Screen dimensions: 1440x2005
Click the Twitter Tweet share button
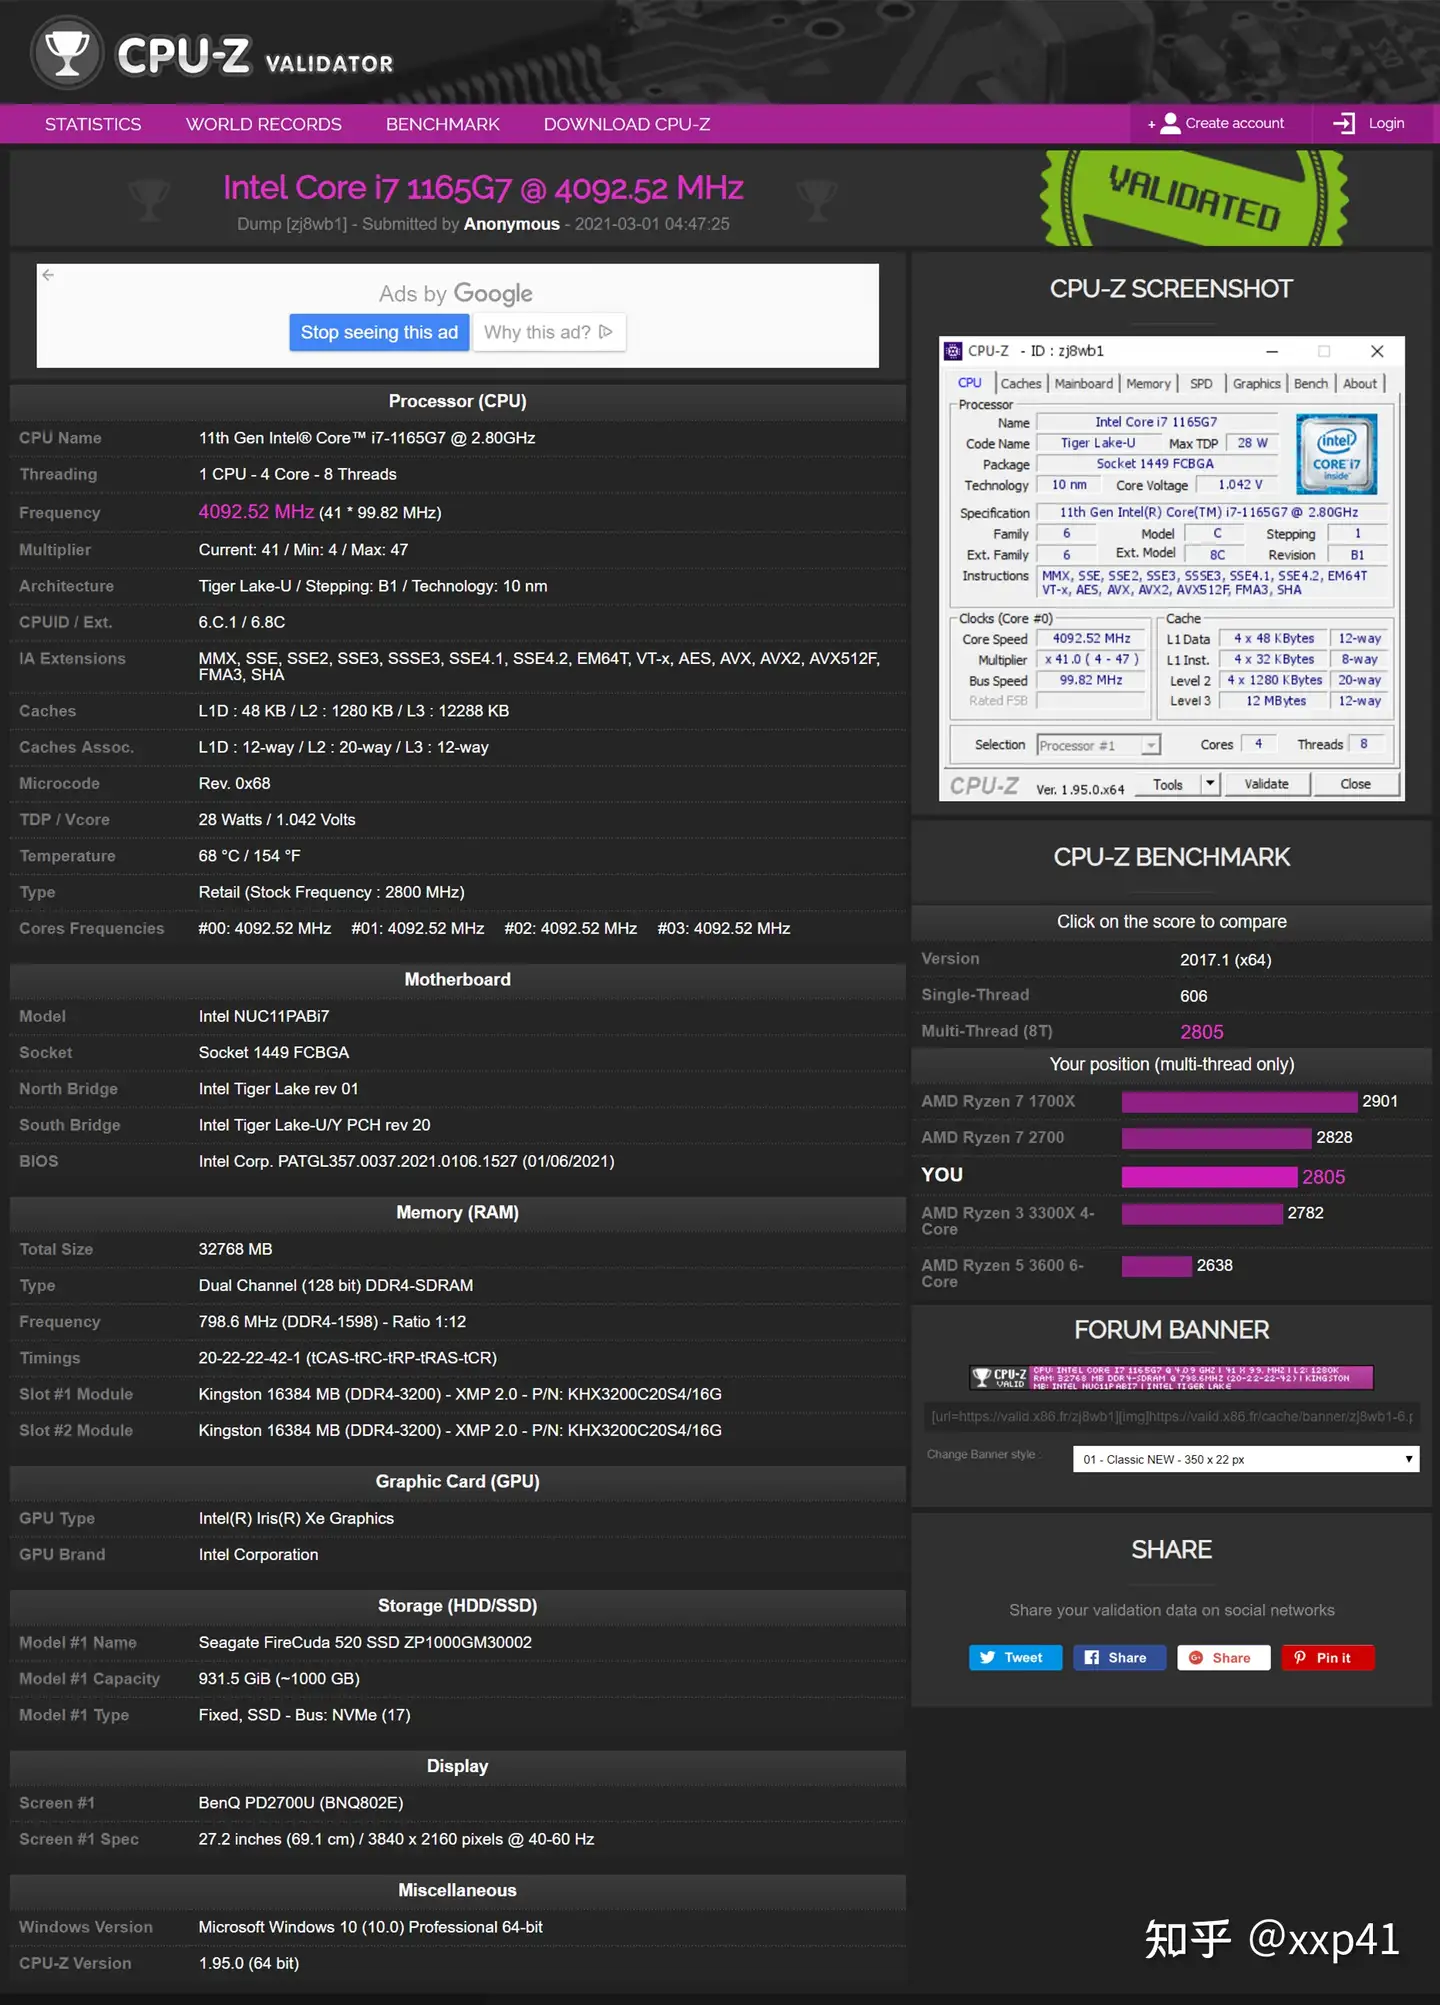coord(1014,1658)
